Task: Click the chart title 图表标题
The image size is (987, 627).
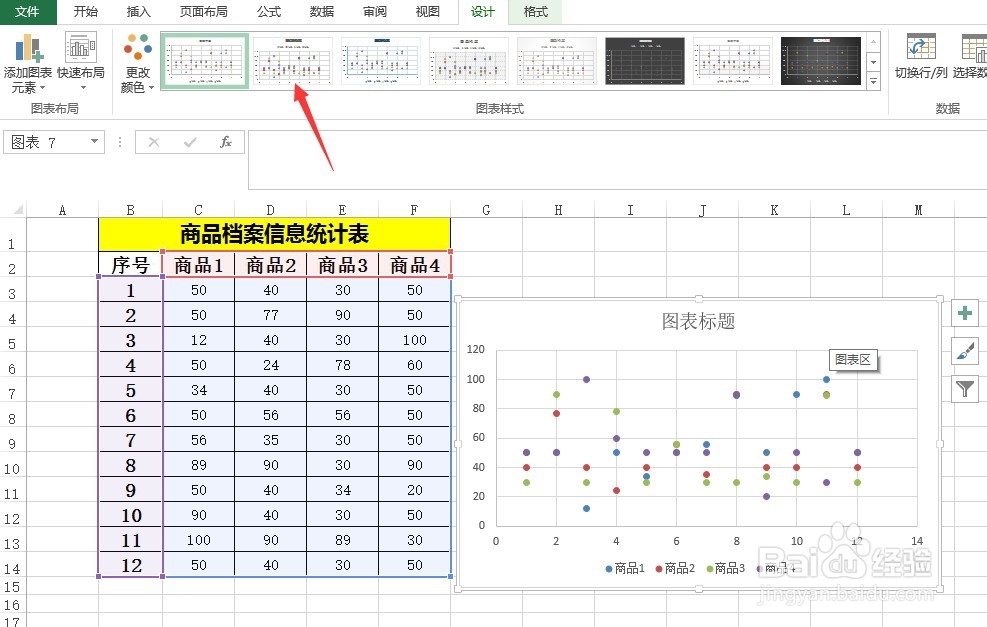Action: (698, 321)
